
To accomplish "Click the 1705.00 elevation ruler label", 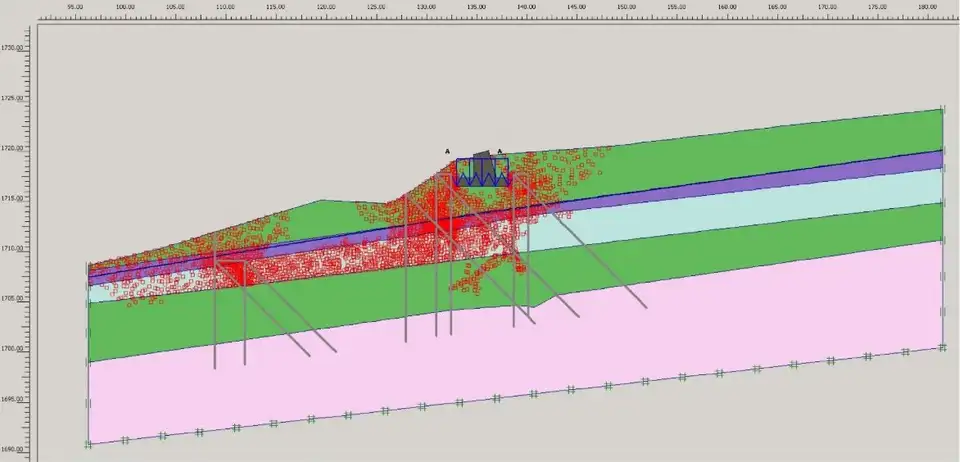I will [x=12, y=299].
